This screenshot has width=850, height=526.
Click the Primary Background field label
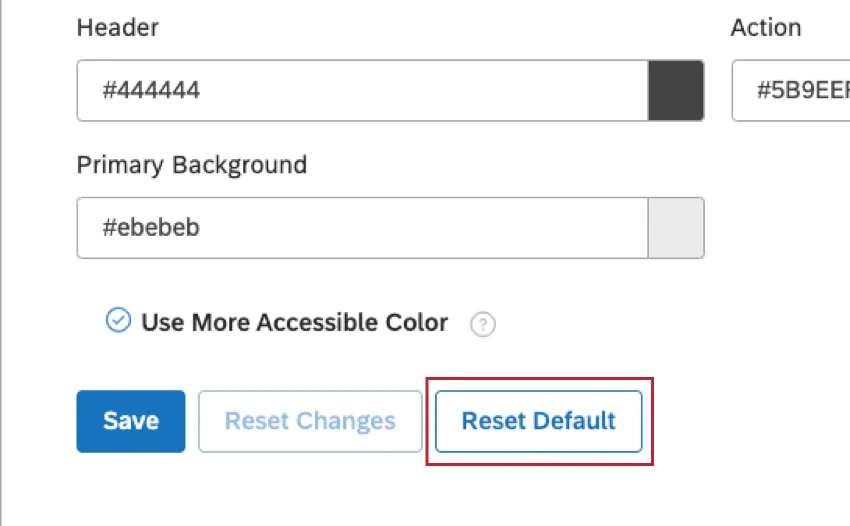[x=191, y=165]
